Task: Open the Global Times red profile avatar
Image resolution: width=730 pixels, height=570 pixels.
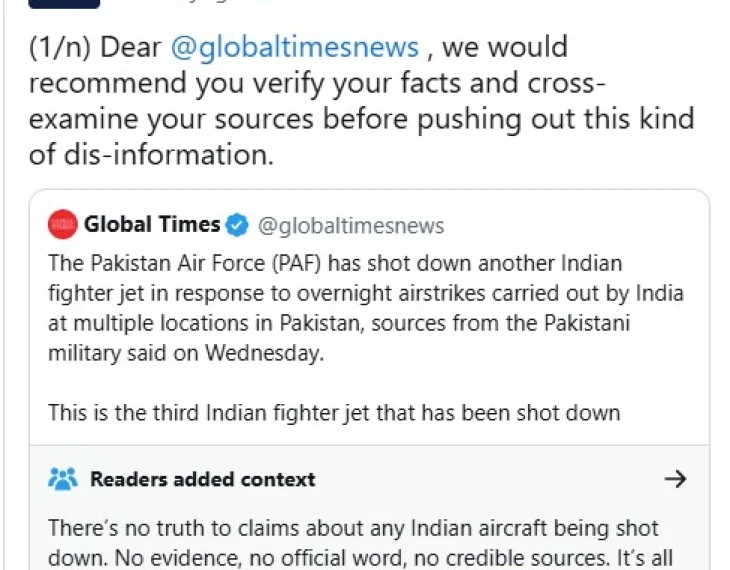Action: 62,224
